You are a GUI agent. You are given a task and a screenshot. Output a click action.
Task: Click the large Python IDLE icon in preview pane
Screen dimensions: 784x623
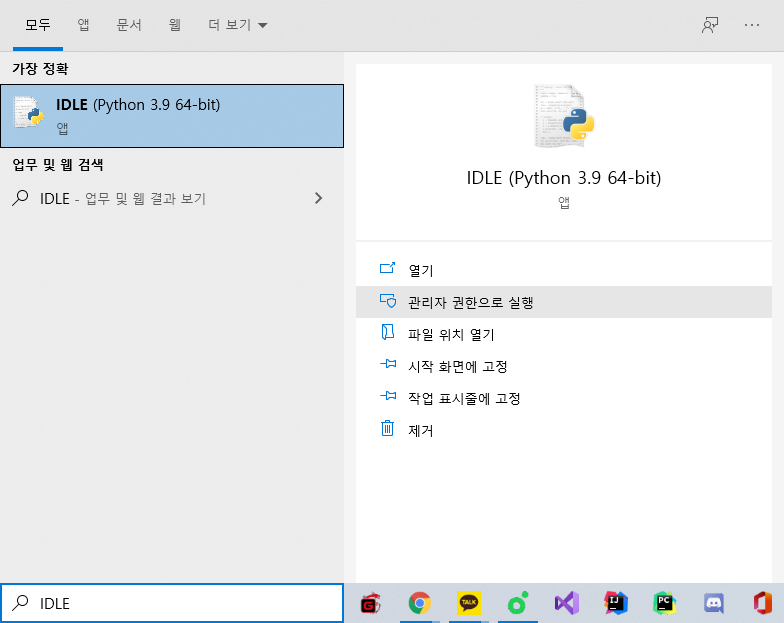(564, 116)
